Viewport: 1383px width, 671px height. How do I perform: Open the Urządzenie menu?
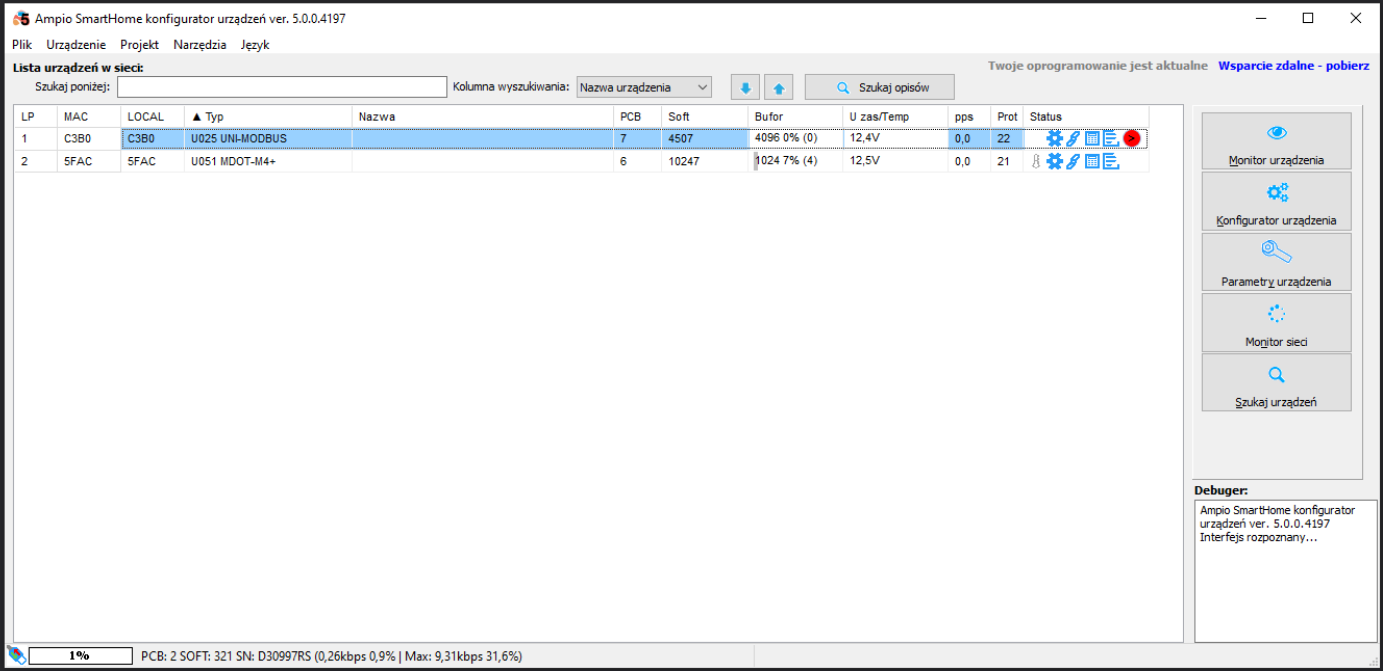tap(76, 45)
